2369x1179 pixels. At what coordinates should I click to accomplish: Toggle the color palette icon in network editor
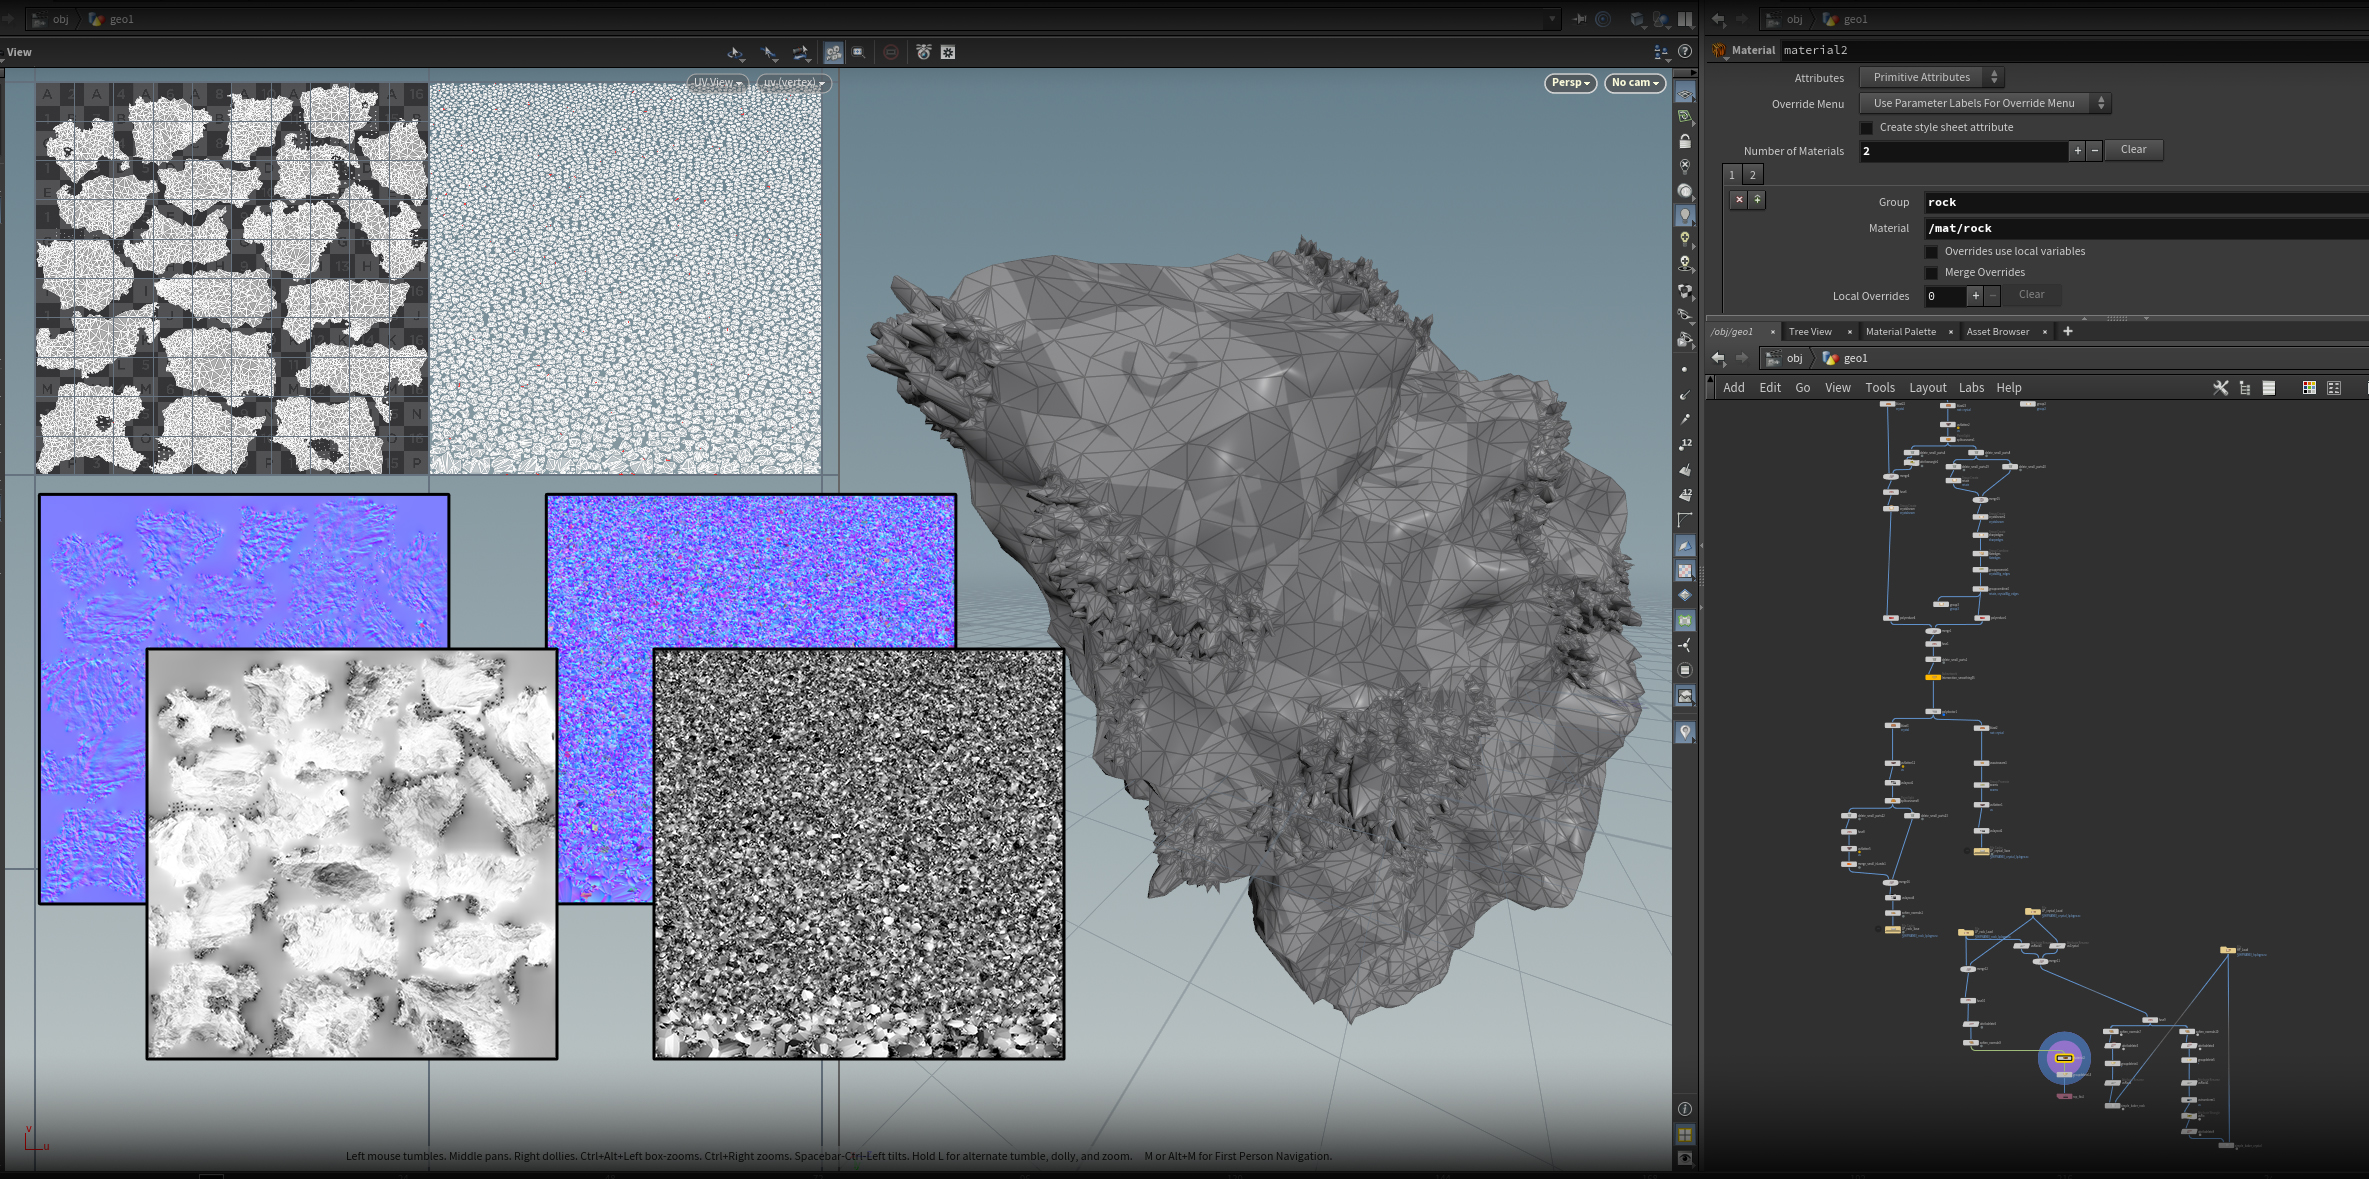[2309, 388]
